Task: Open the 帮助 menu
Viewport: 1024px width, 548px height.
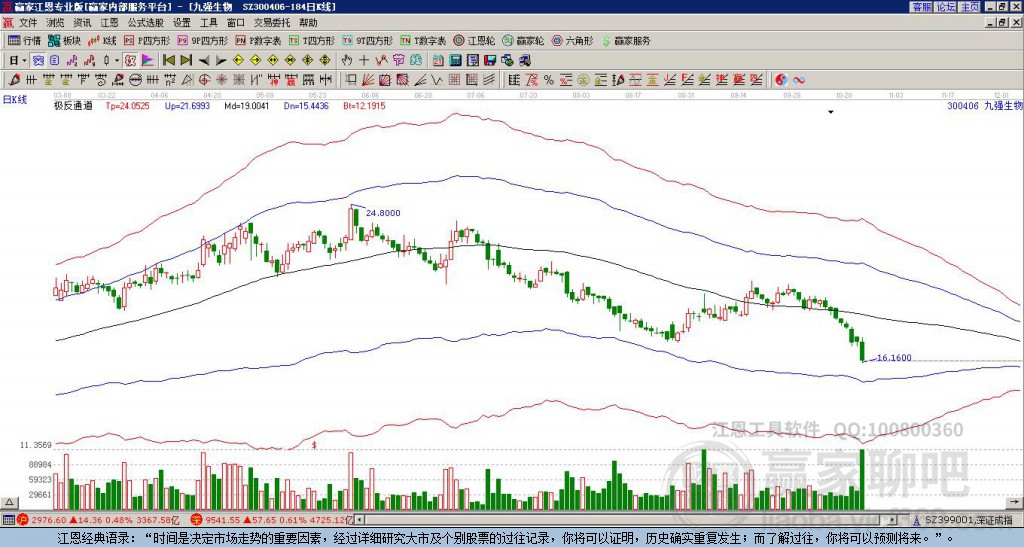Action: 308,23
